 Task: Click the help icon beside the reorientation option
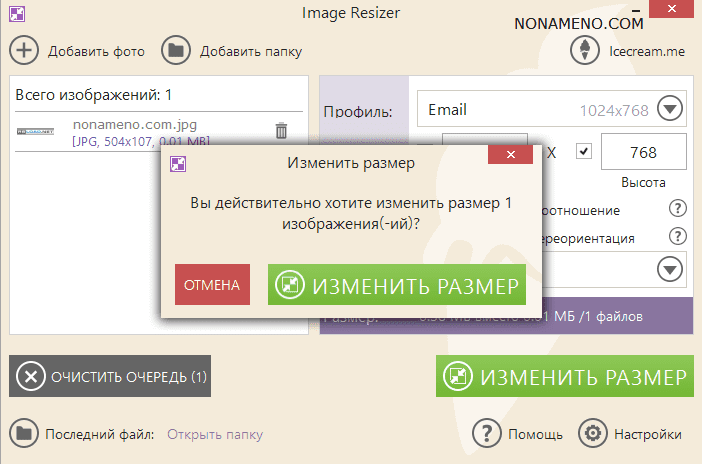pos(677,238)
